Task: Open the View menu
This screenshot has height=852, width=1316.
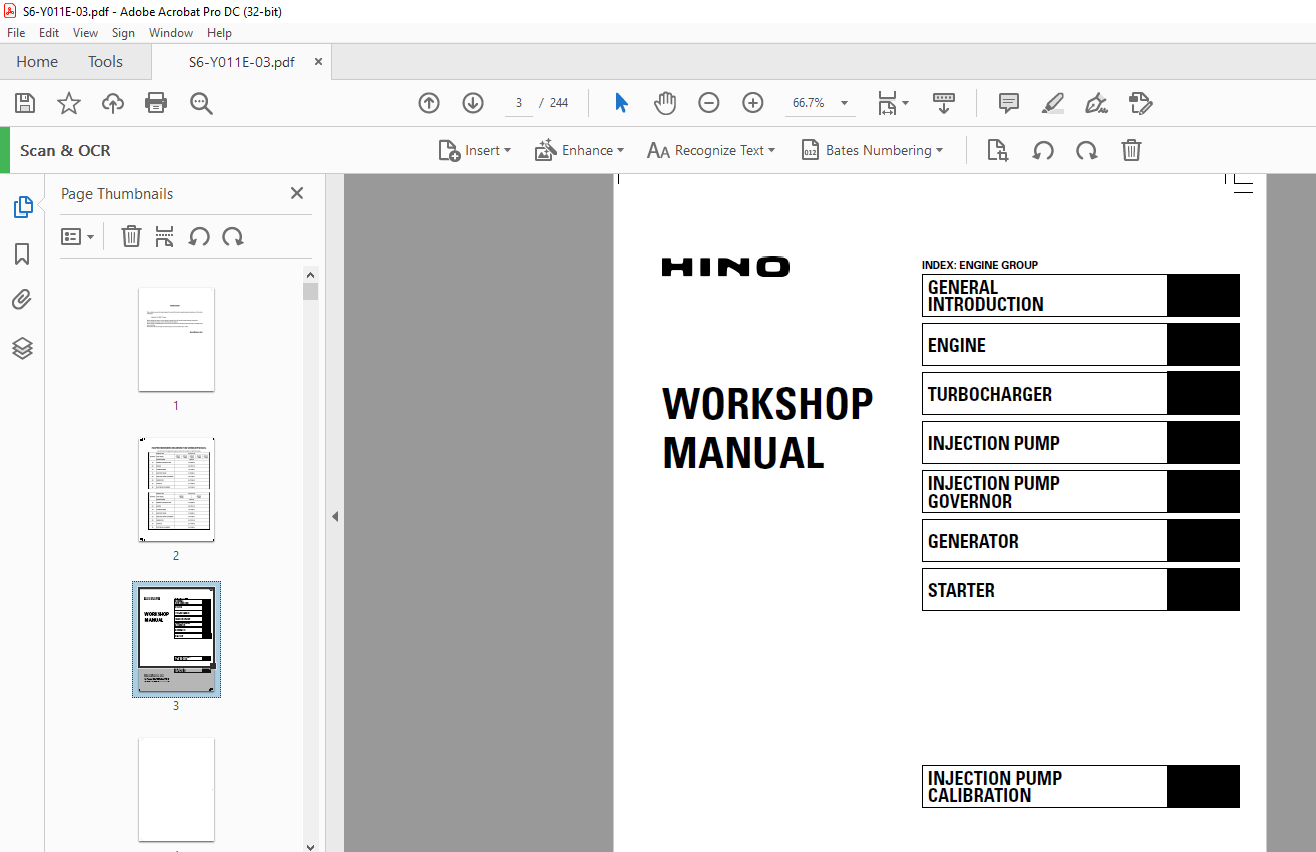Action: pyautogui.click(x=85, y=33)
